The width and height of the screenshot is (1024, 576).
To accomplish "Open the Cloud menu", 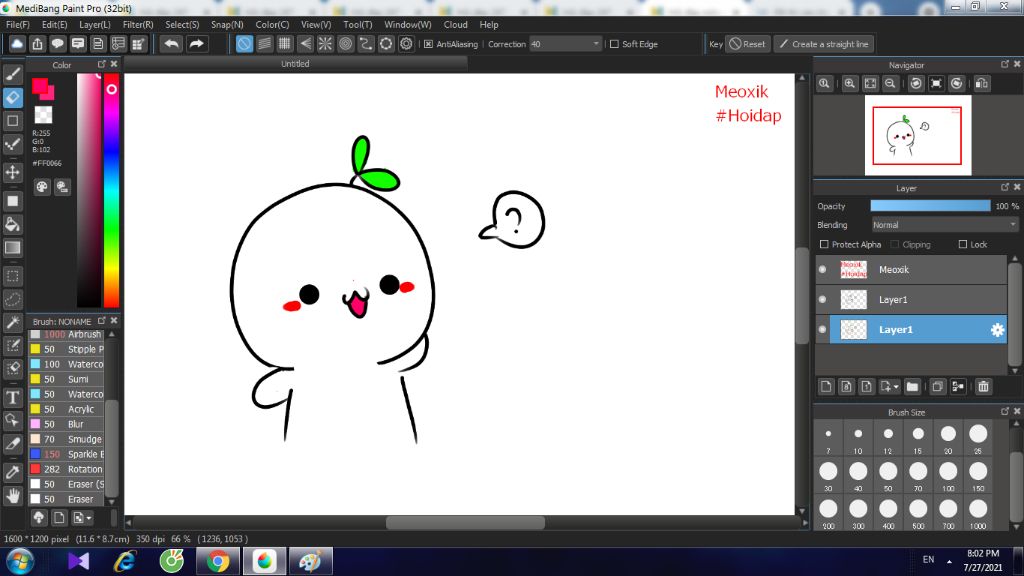I will [455, 25].
